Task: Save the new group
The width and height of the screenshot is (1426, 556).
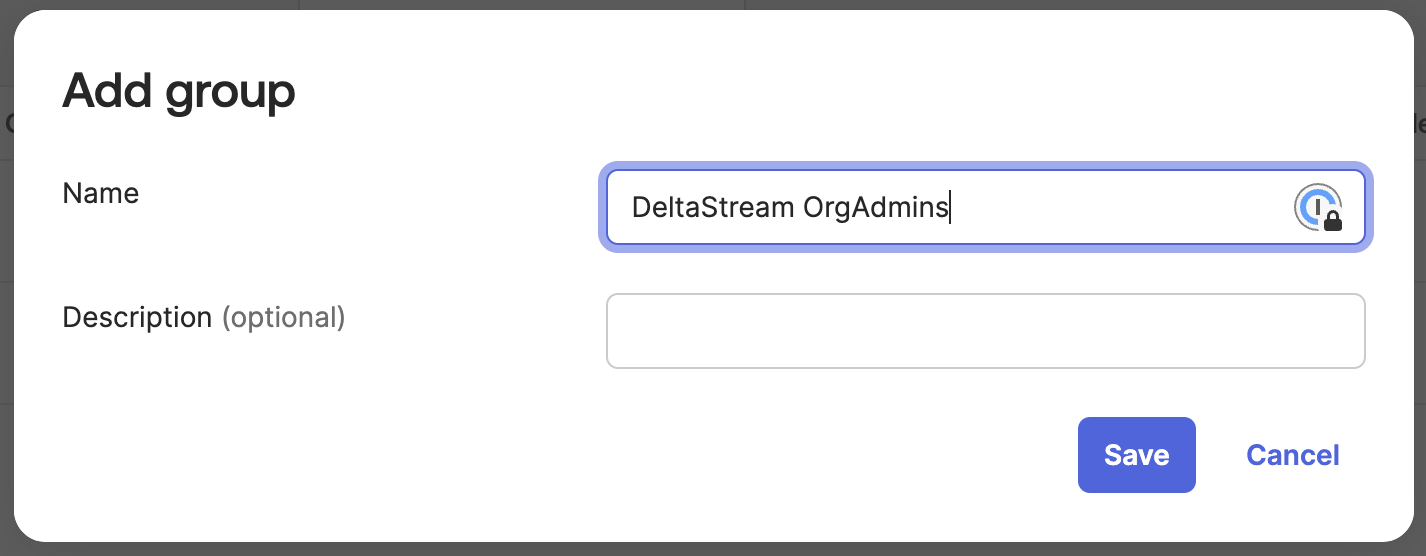Action: pyautogui.click(x=1136, y=455)
